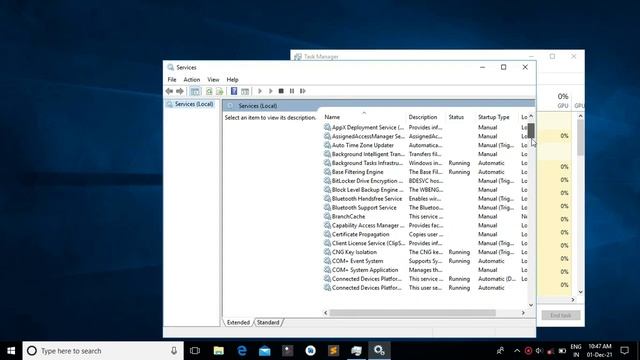Screen dimensions: 640x360
Task: Select BitLocker Drive Encryption service row
Action: pos(425,181)
